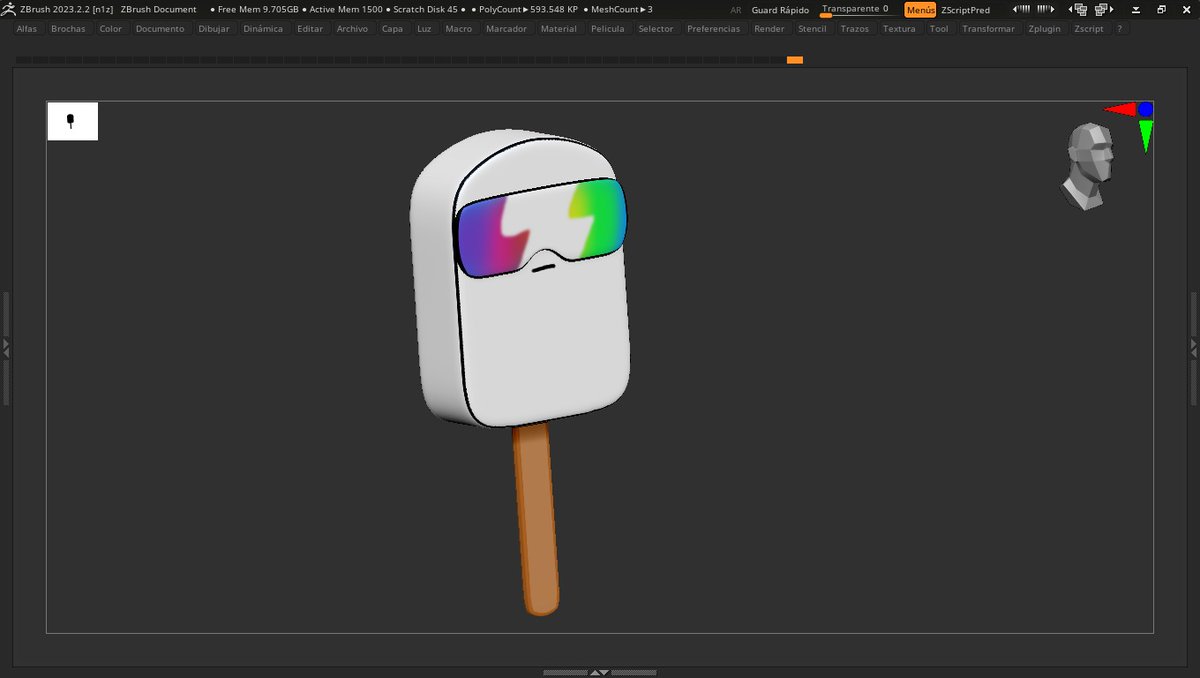Image resolution: width=1200 pixels, height=678 pixels.
Task: Expand the right tray divider arrow
Action: [1194, 347]
